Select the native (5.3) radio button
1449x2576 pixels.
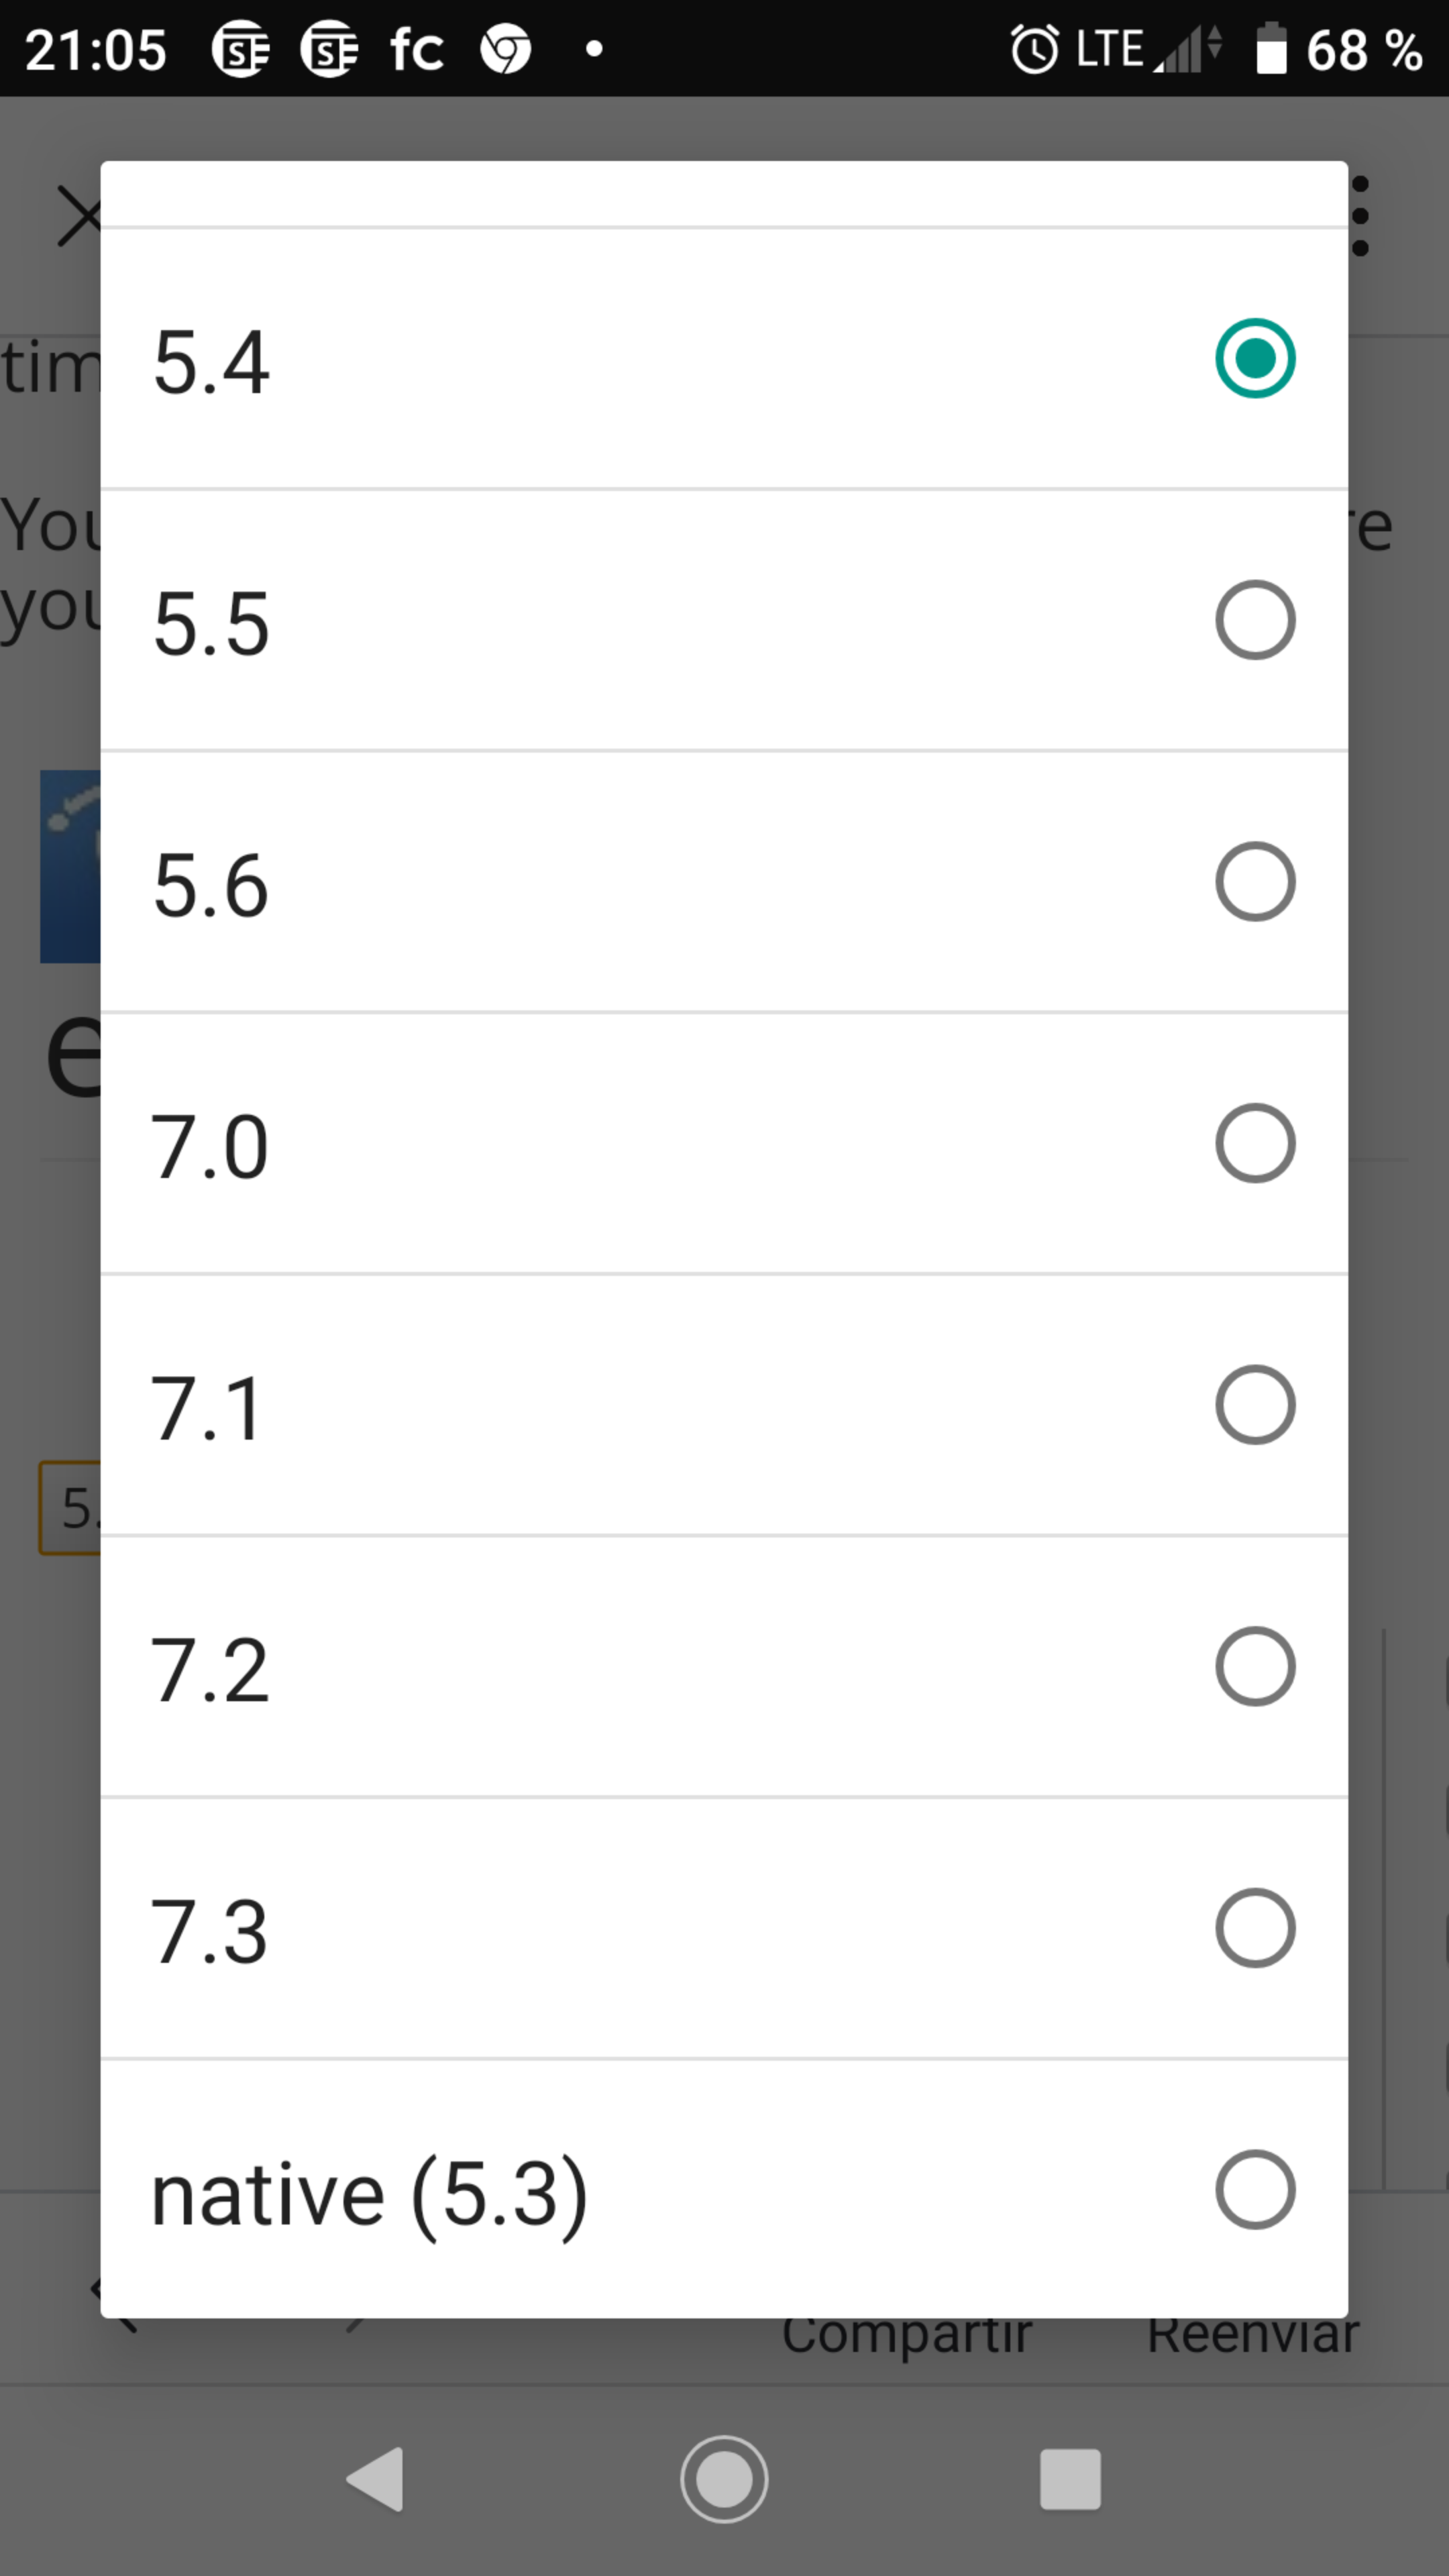click(x=1254, y=2190)
